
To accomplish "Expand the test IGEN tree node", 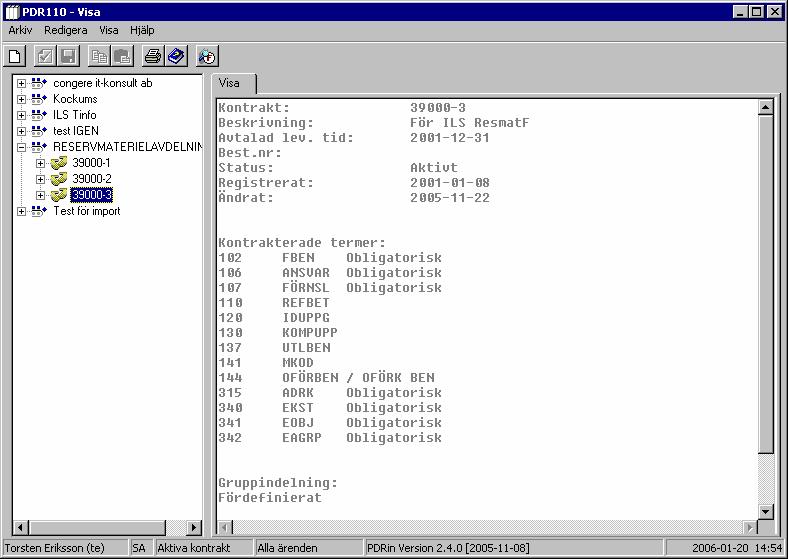I will (21, 132).
